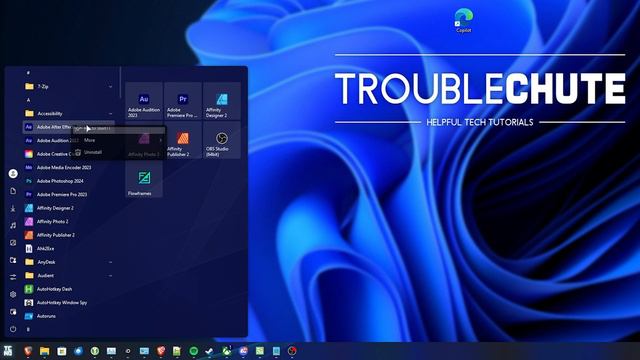Select the top highlighted context menu entry
Viewport: 640px width, 360px height.
pos(119,130)
